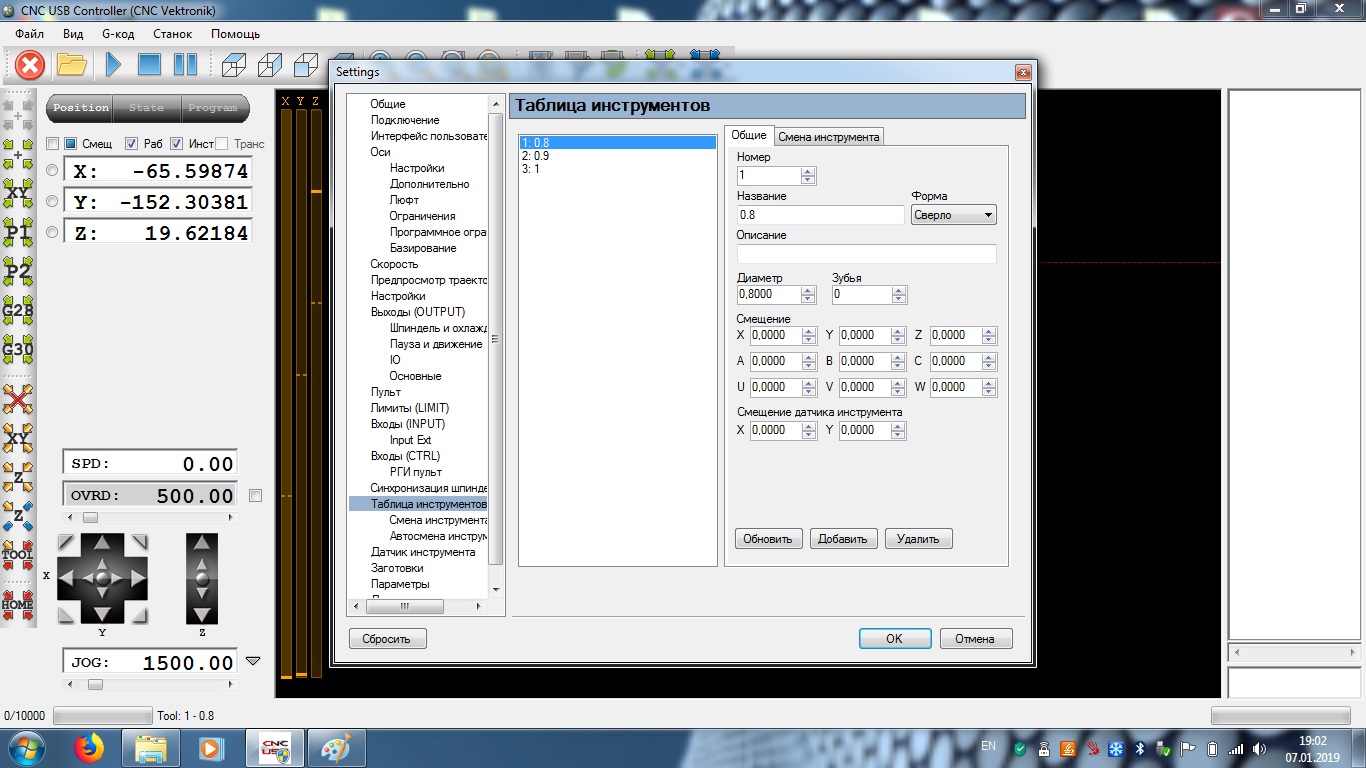The height and width of the screenshot is (768, 1366).
Task: Start the program with the play icon
Action: (113, 66)
